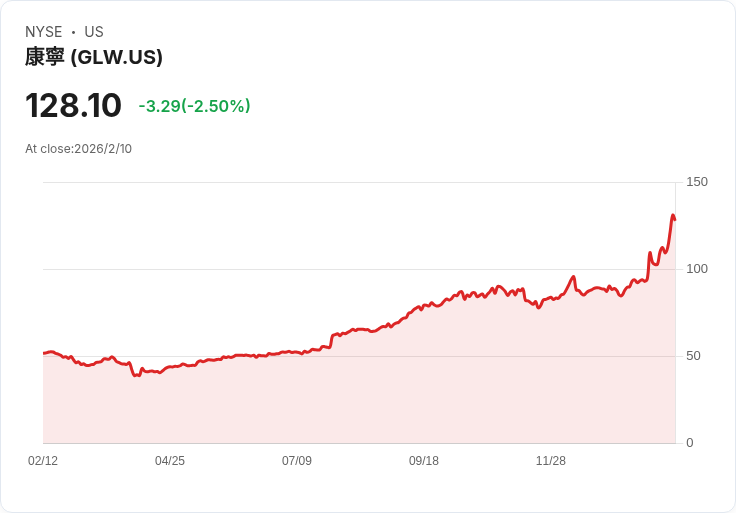Viewport: 736px width, 513px height.
Task: Click the At close:2026/2/10 timestamp
Action: click(x=78, y=149)
